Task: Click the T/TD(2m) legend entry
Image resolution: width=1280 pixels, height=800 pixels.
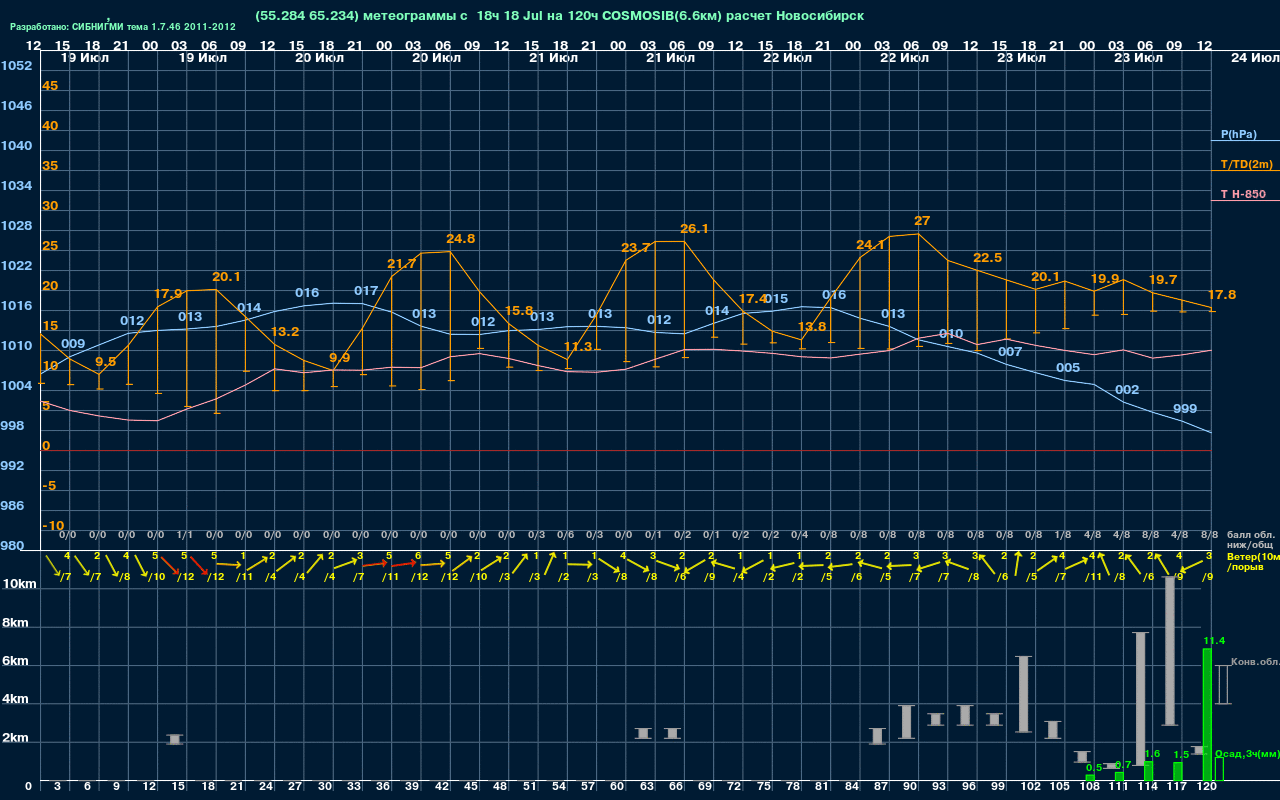Action: coord(1246,164)
